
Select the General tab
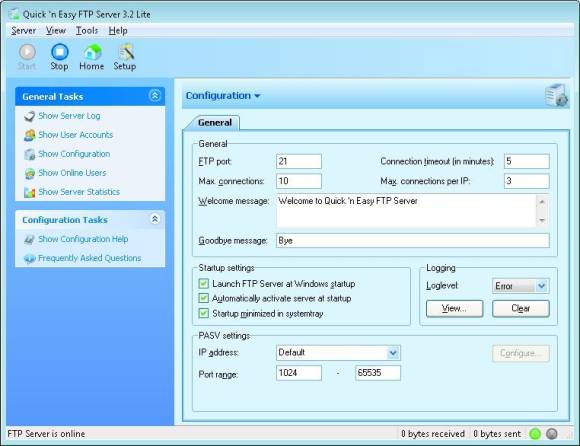[215, 123]
